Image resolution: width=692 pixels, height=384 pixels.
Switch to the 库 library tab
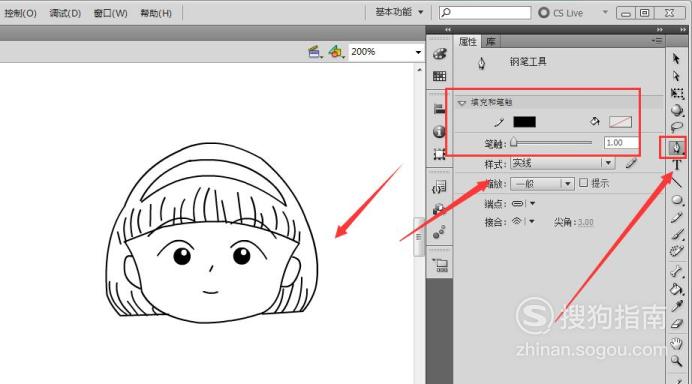pos(490,41)
